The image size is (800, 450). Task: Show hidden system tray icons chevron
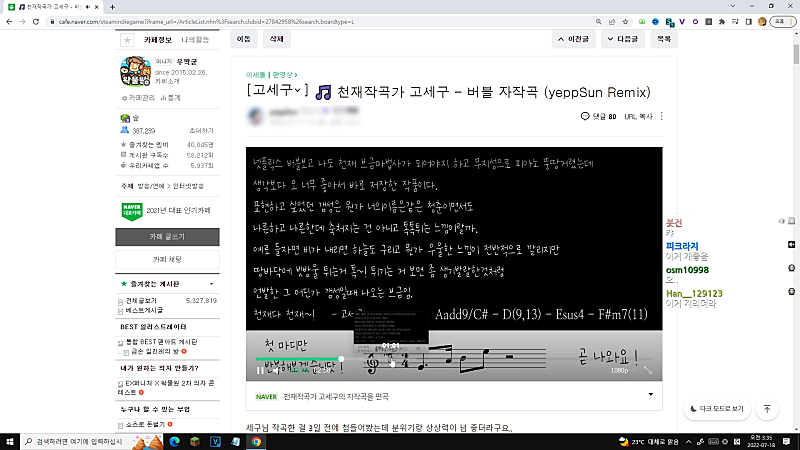(688, 442)
